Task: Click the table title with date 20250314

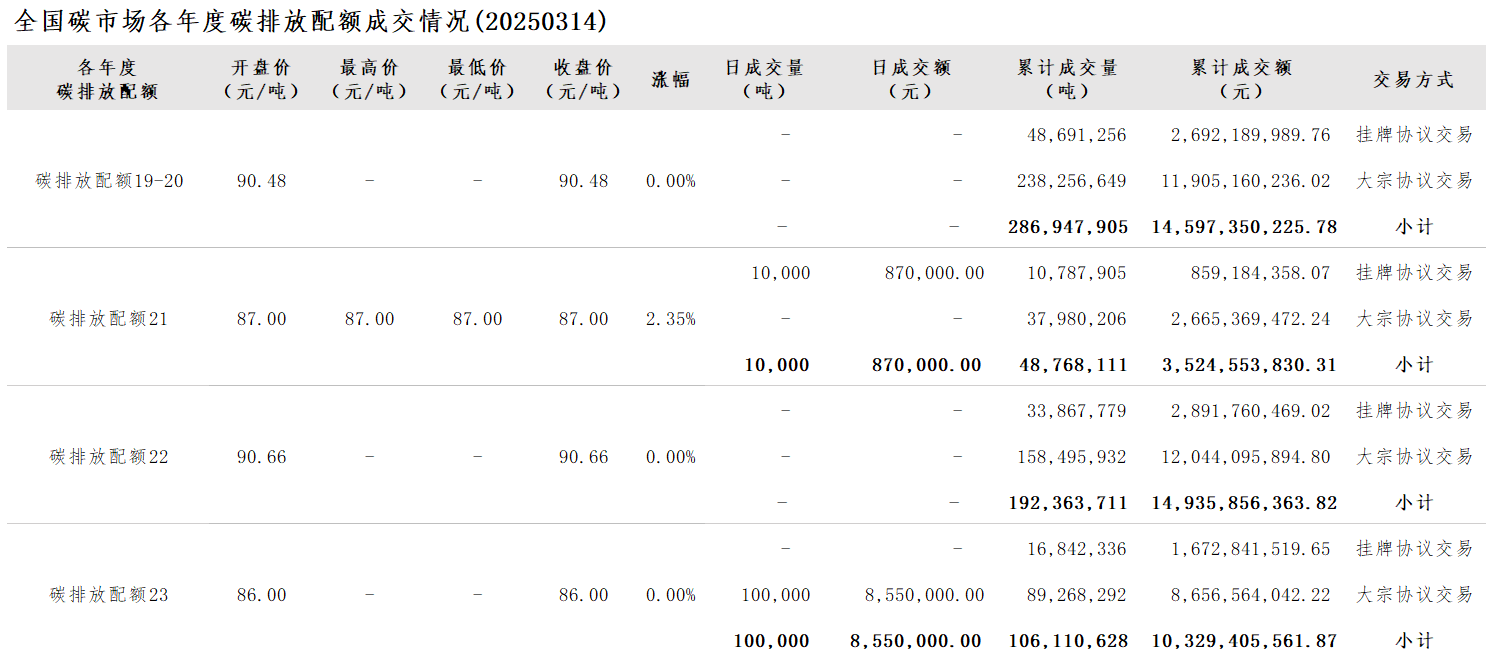Action: (x=311, y=21)
